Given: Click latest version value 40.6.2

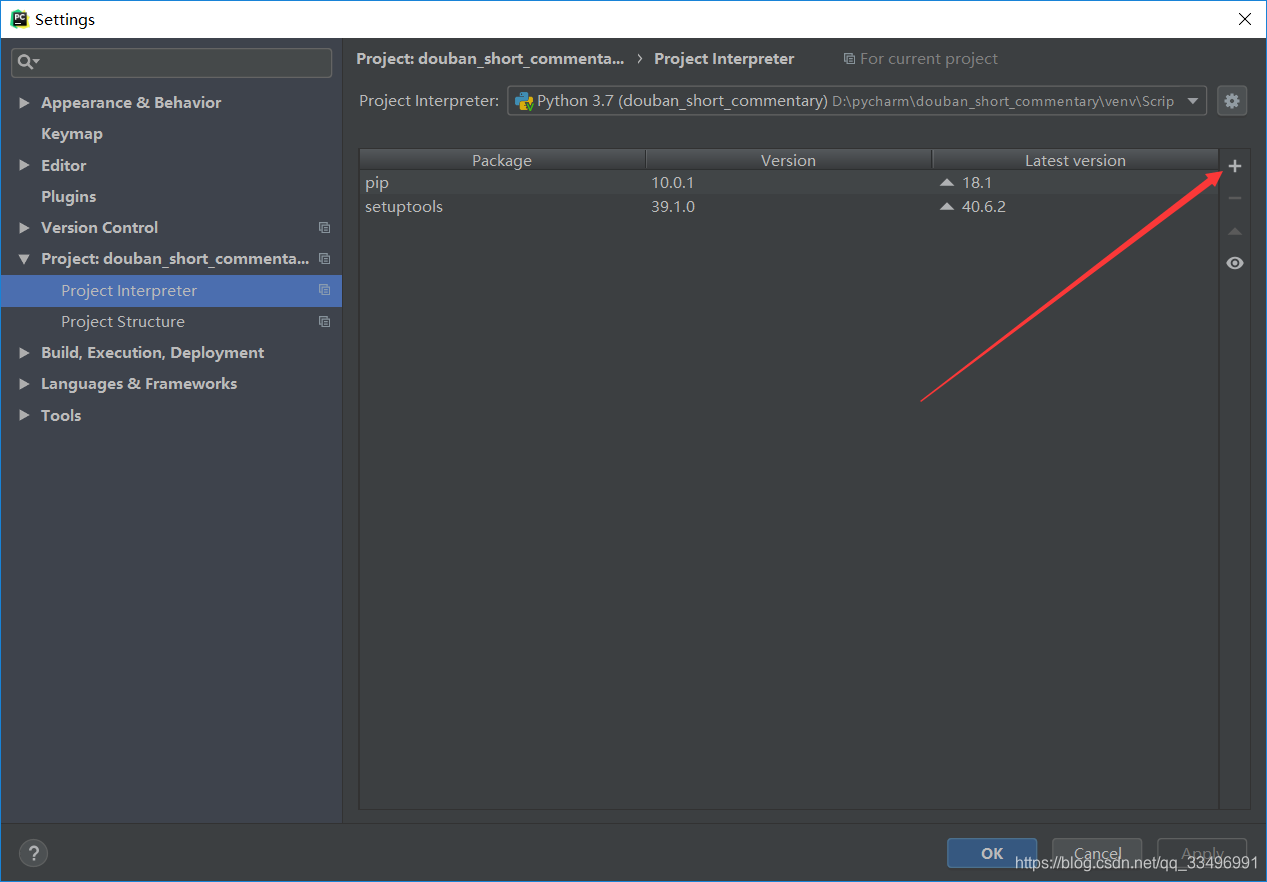Looking at the screenshot, I should click(x=984, y=207).
